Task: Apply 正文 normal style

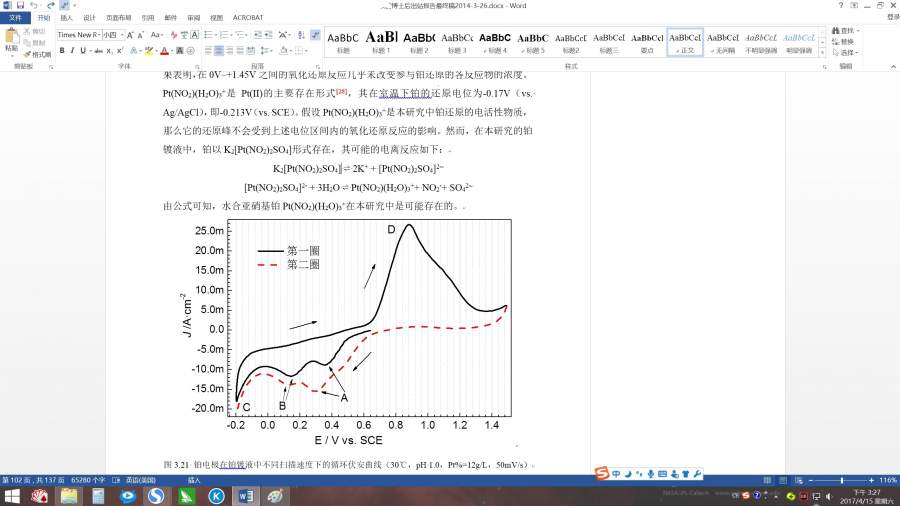Action: (685, 42)
